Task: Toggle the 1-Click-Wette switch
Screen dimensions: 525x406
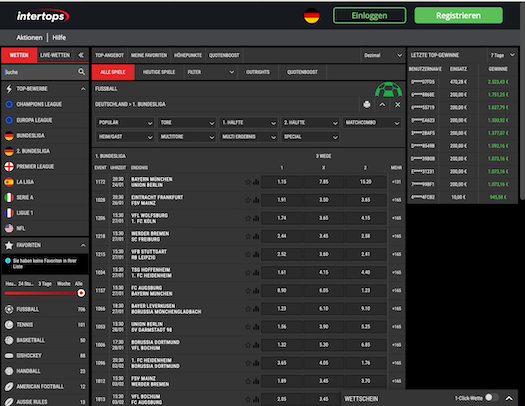Action: tap(492, 398)
